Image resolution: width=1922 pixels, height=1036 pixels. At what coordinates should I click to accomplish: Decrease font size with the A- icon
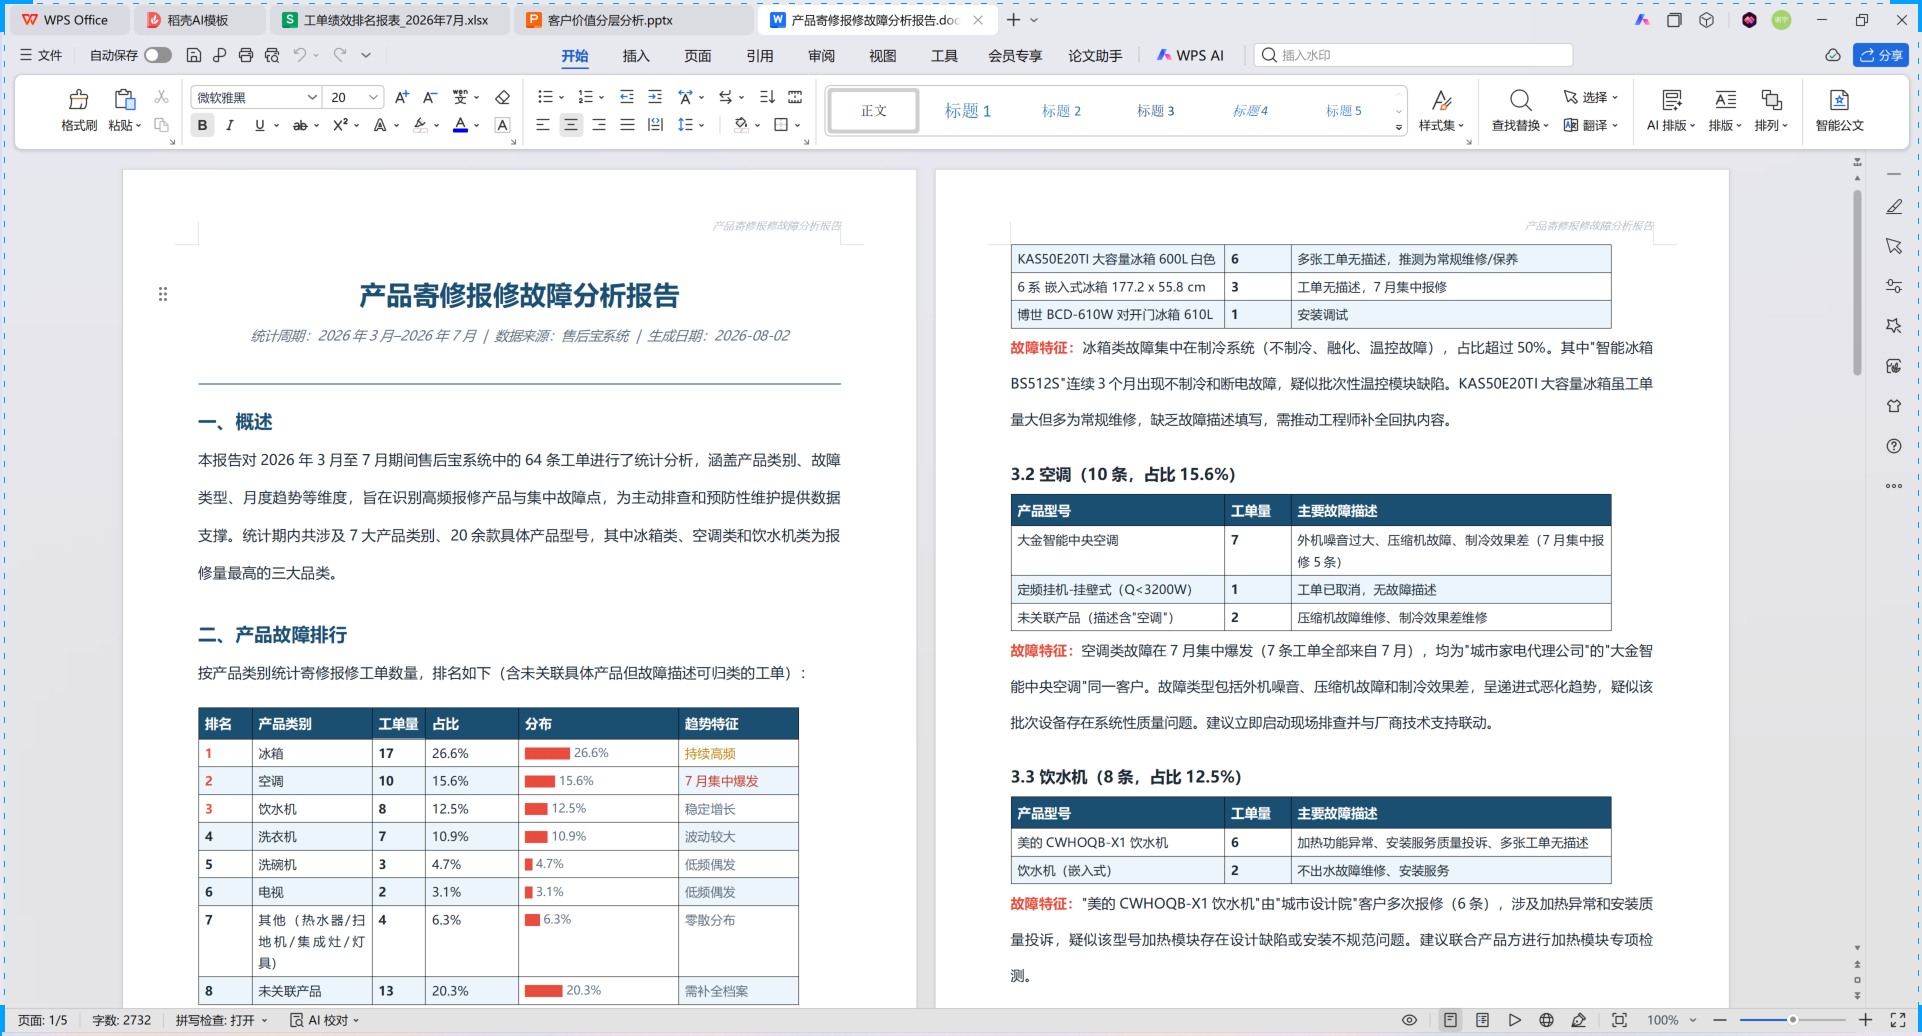430,97
